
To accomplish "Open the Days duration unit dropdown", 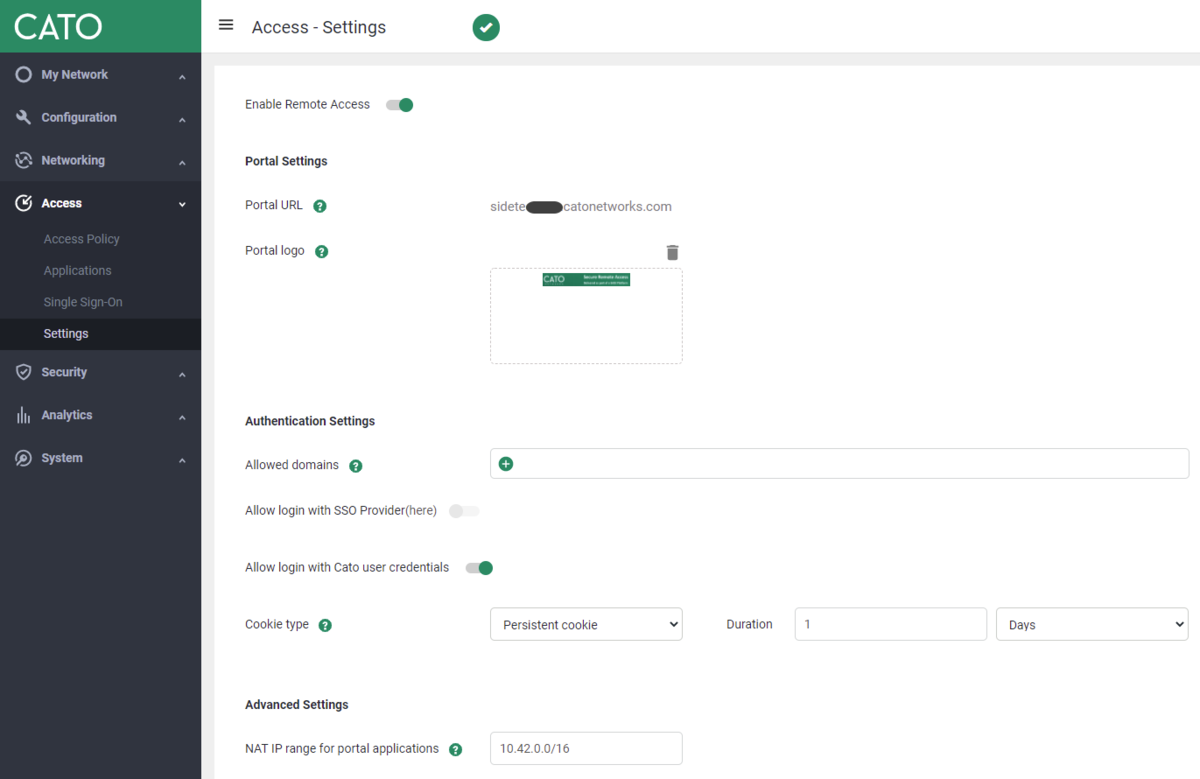I will (1092, 624).
